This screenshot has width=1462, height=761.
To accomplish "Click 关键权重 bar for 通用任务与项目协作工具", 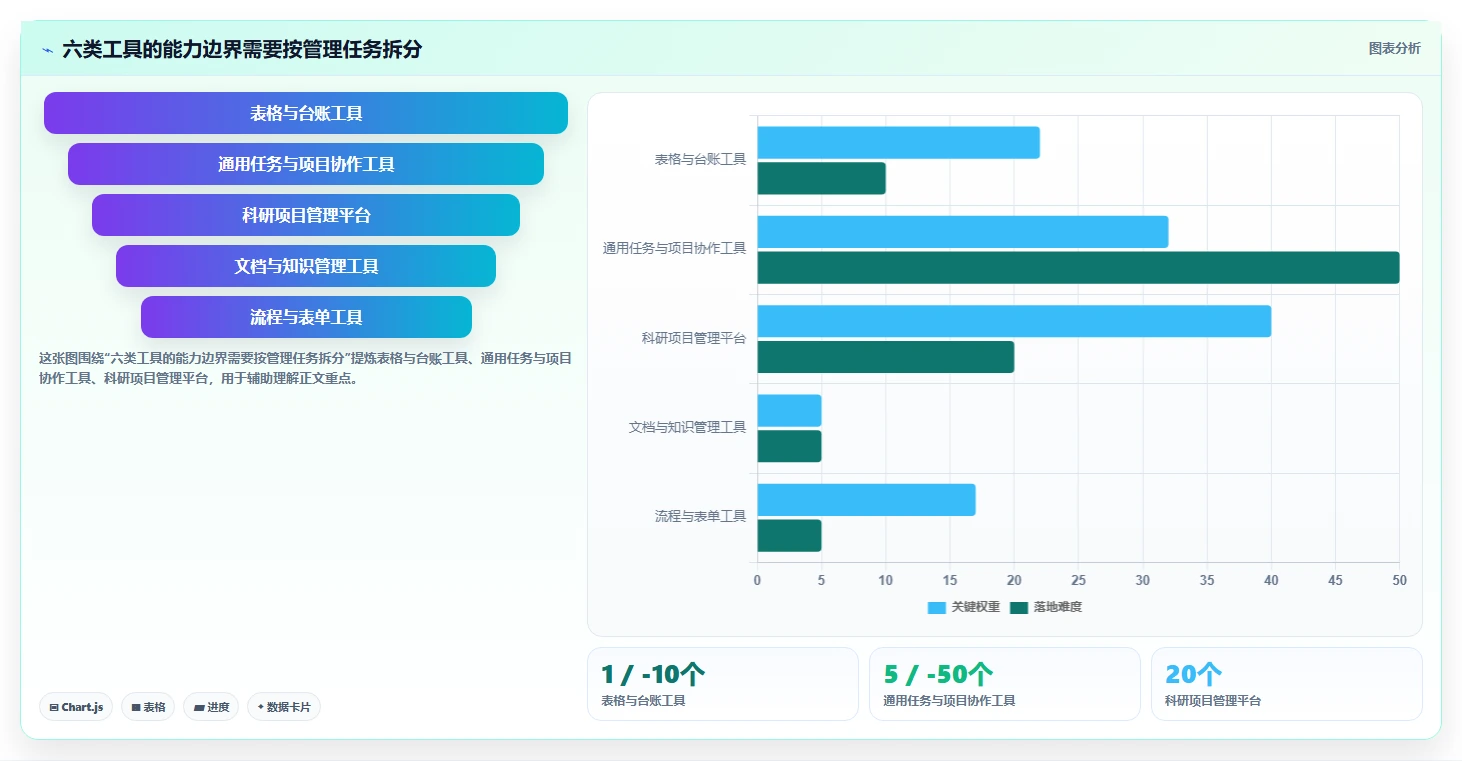I will (x=962, y=232).
